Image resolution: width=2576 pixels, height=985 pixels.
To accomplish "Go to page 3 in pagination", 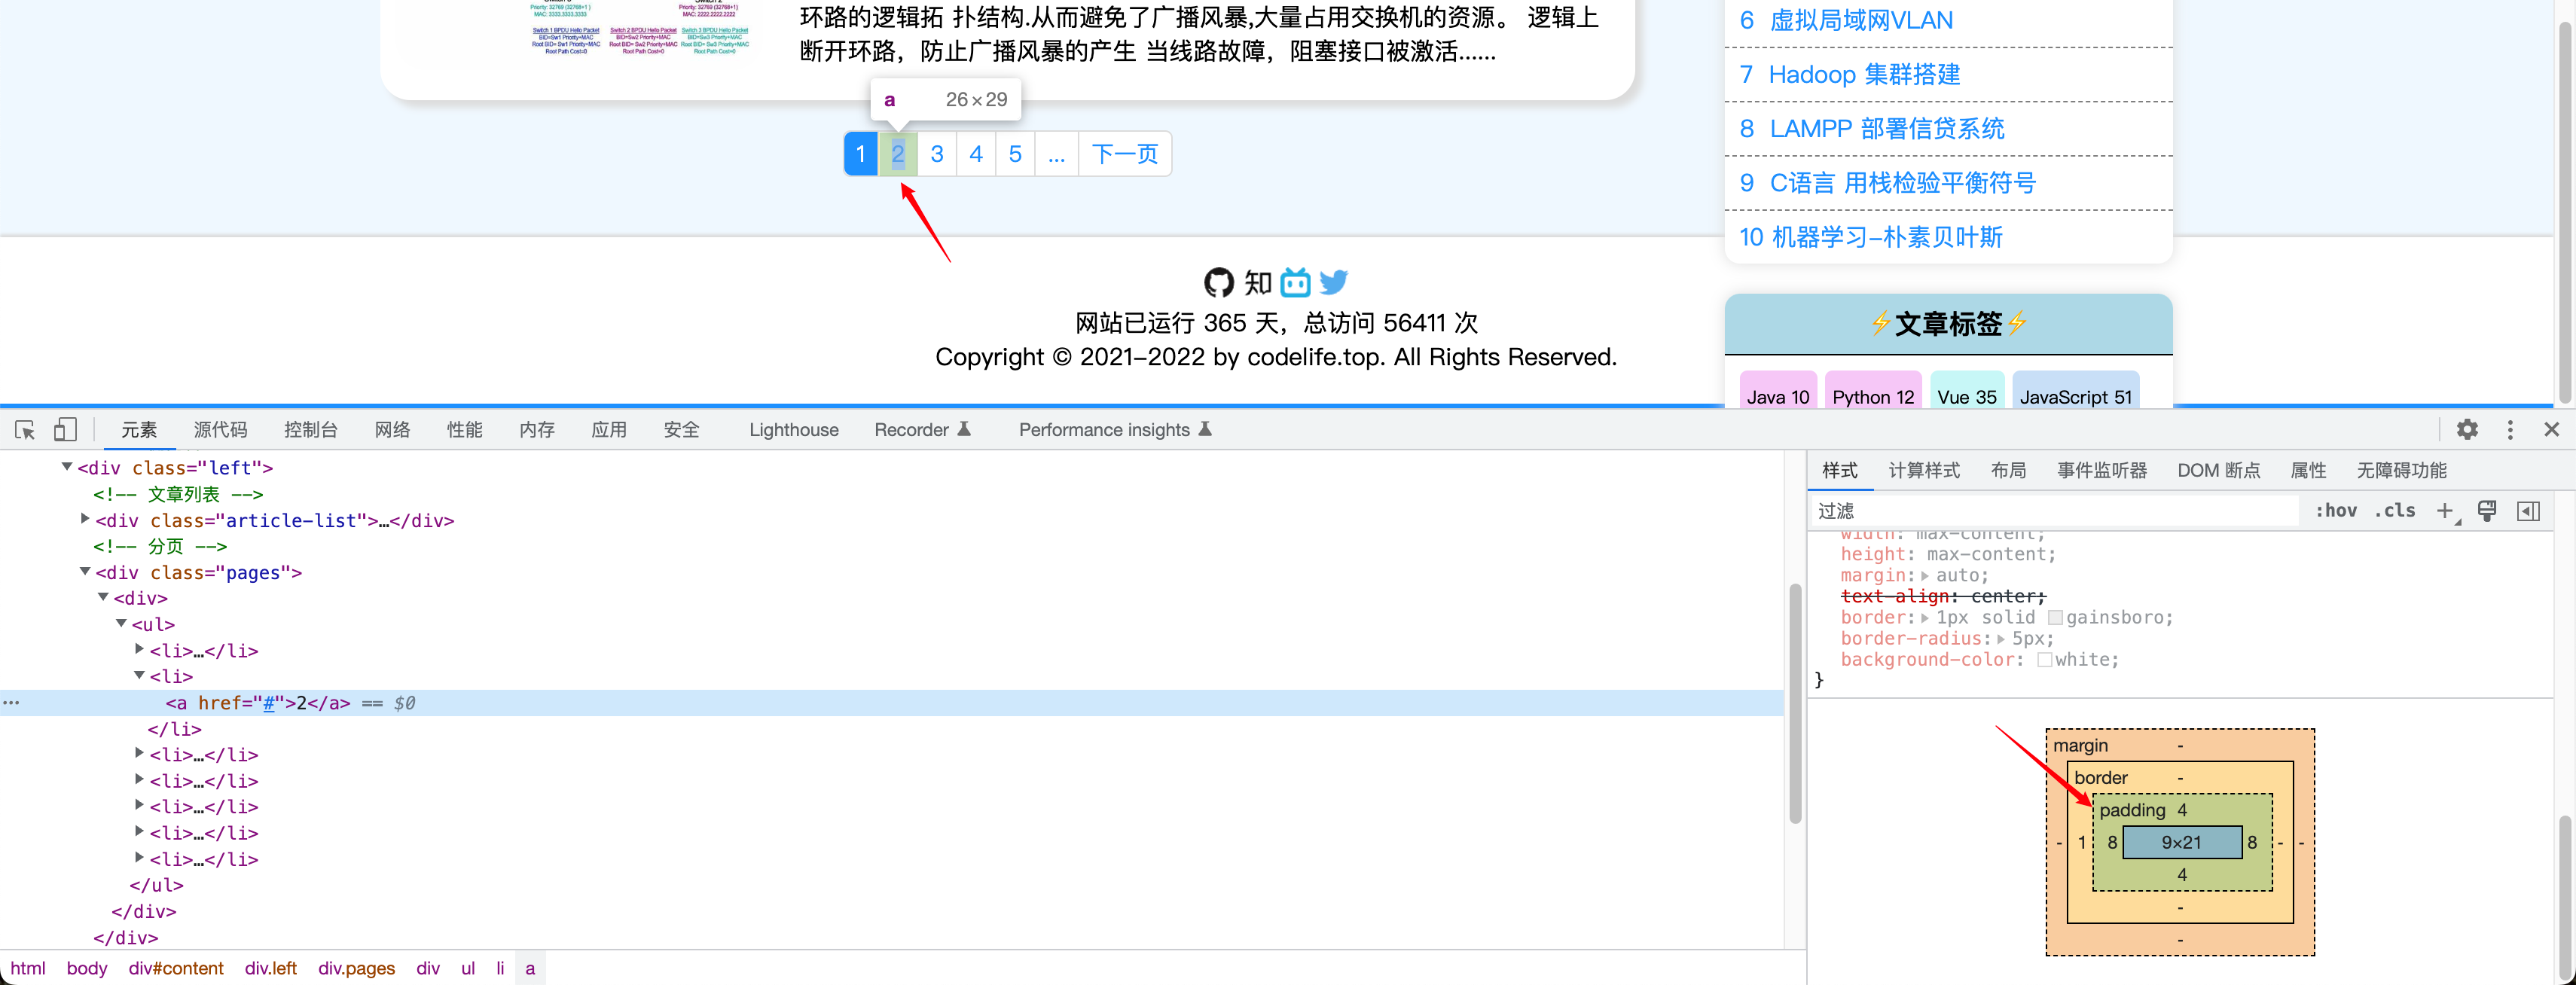I will pos(936,154).
